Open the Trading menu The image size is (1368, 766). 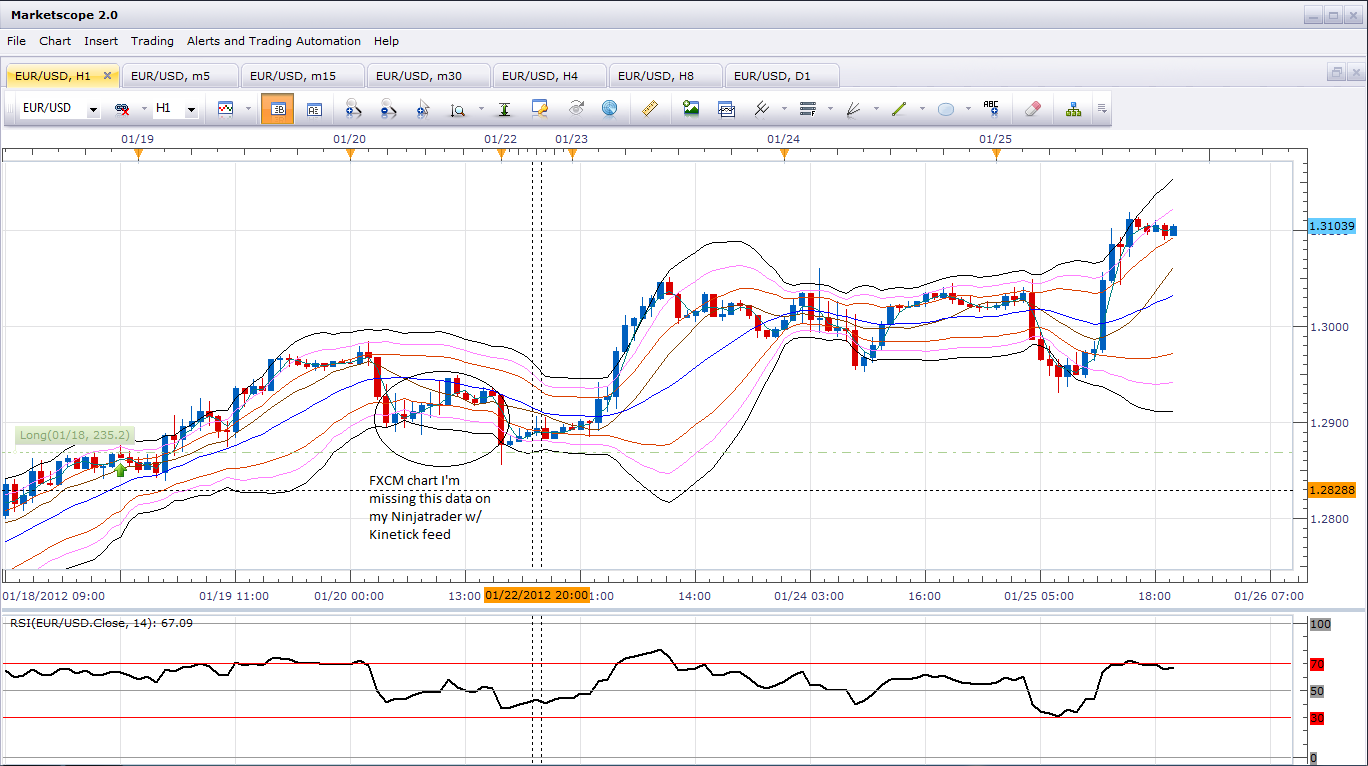pyautogui.click(x=152, y=41)
